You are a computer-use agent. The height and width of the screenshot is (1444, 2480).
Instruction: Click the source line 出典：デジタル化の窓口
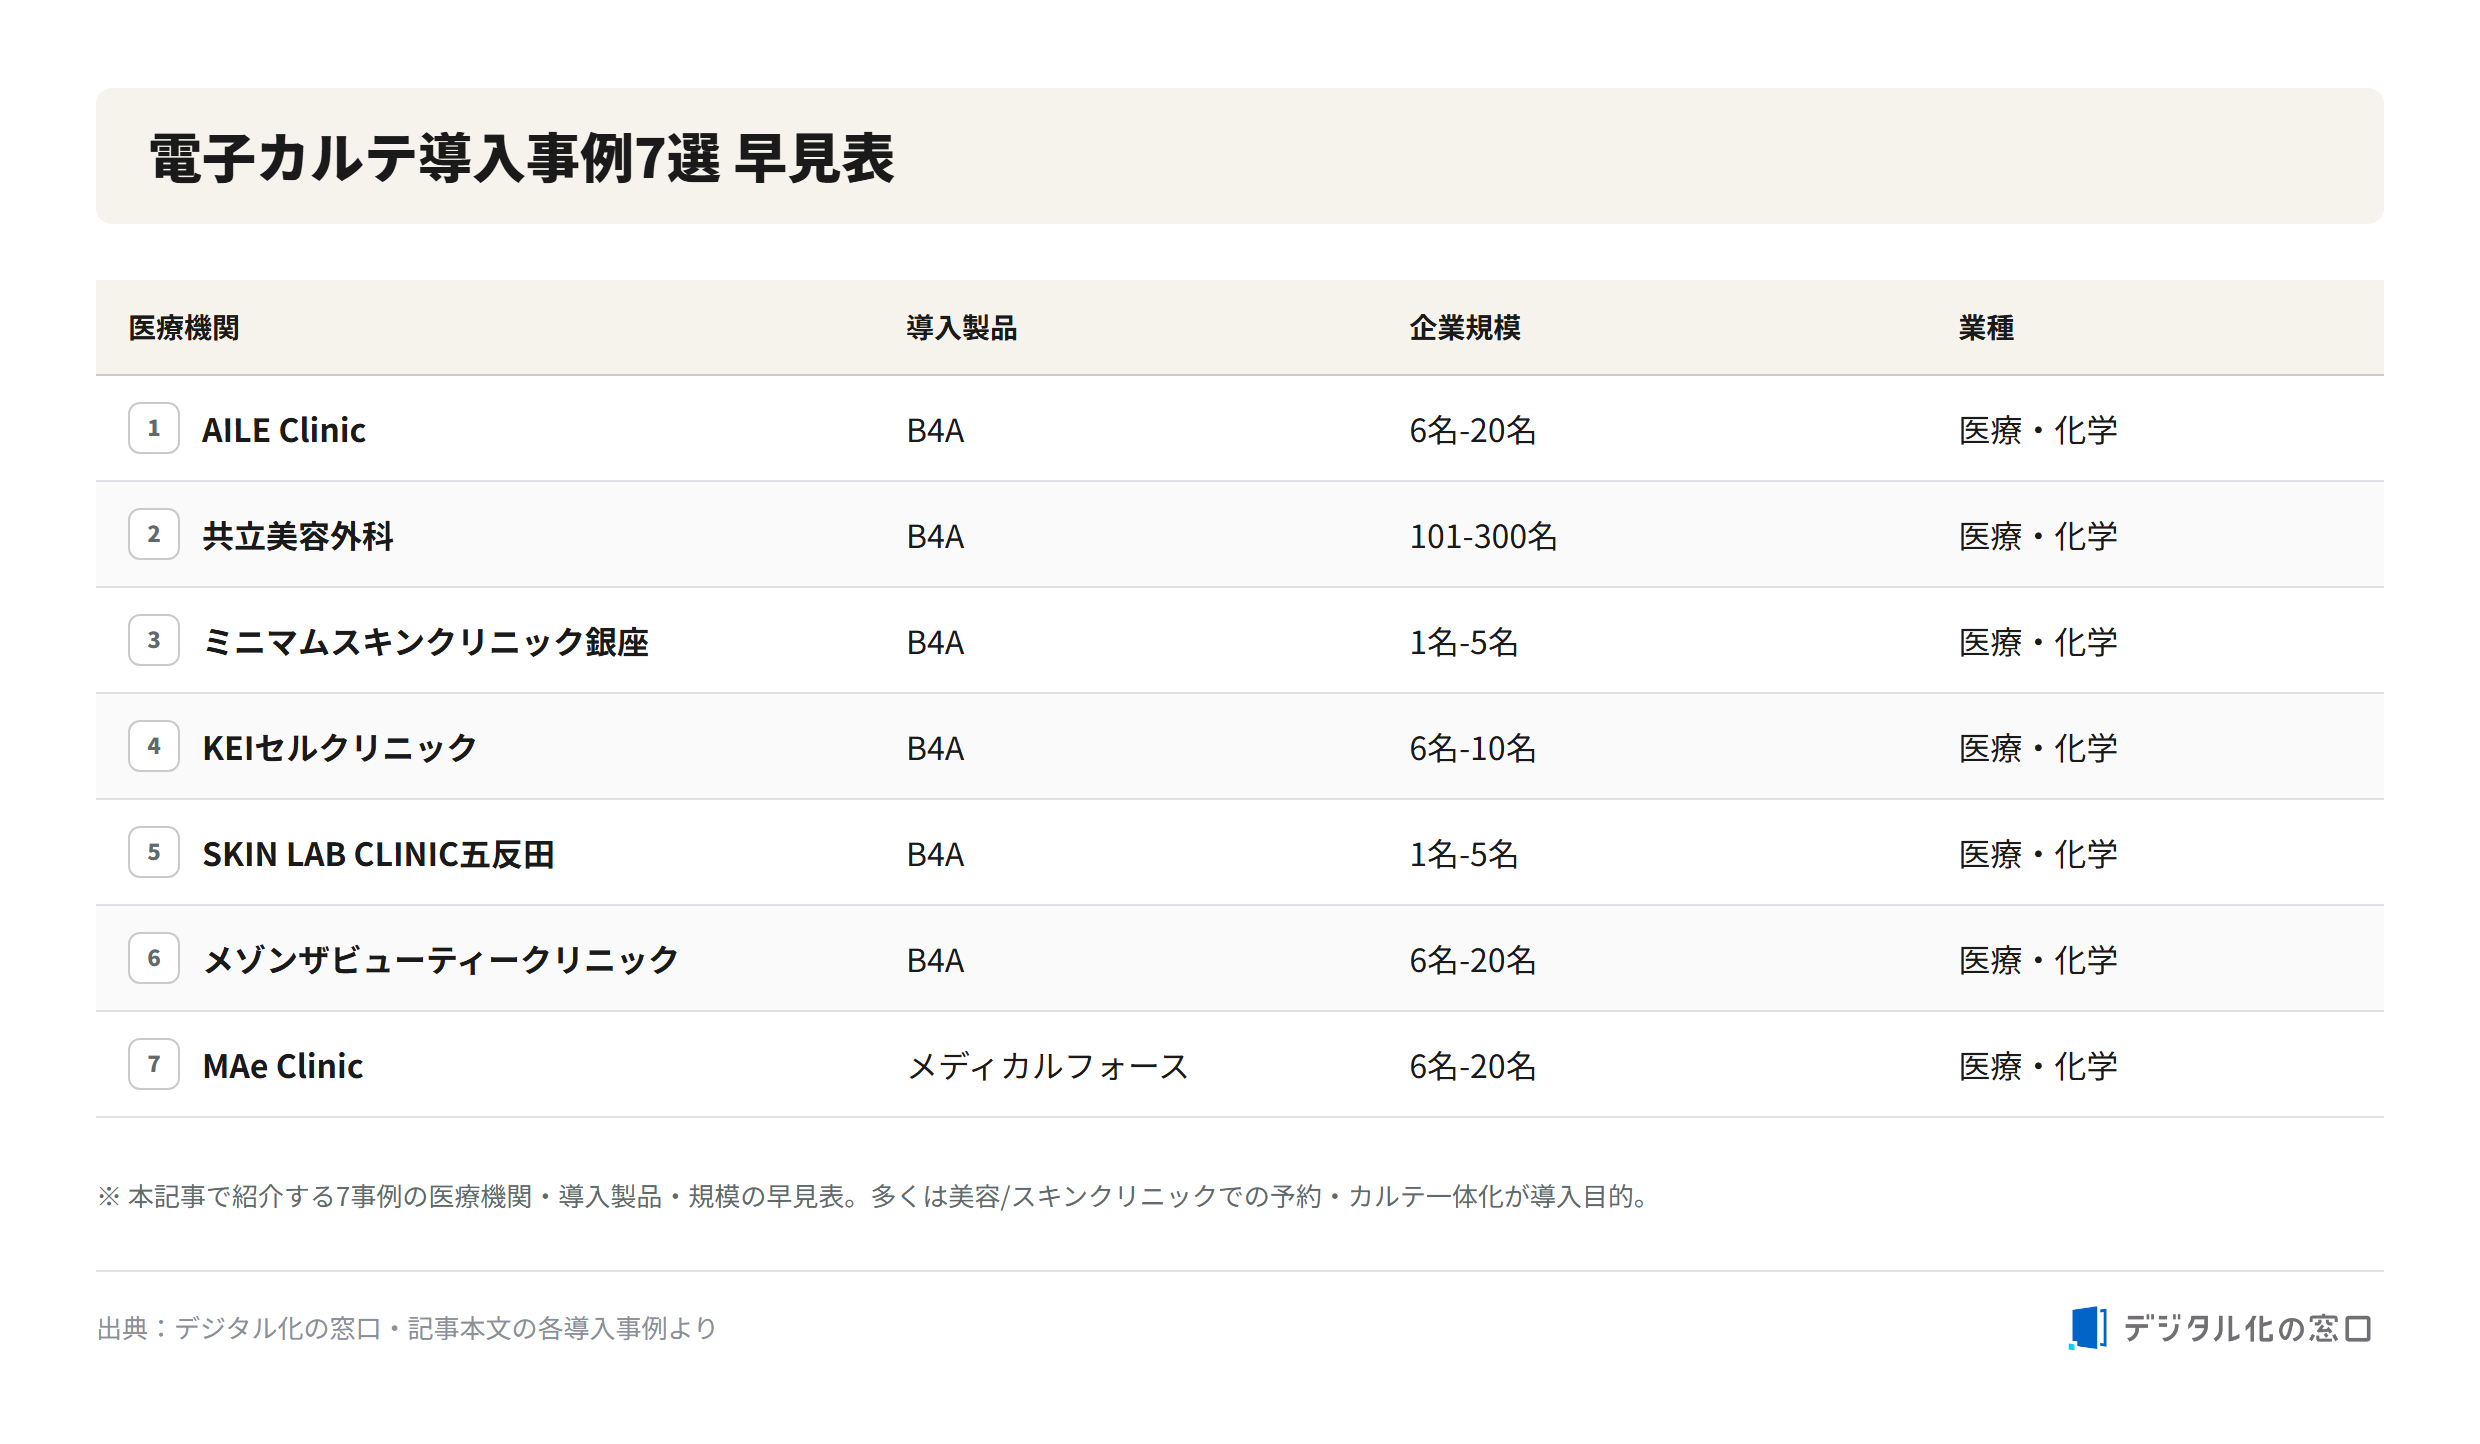coord(407,1328)
